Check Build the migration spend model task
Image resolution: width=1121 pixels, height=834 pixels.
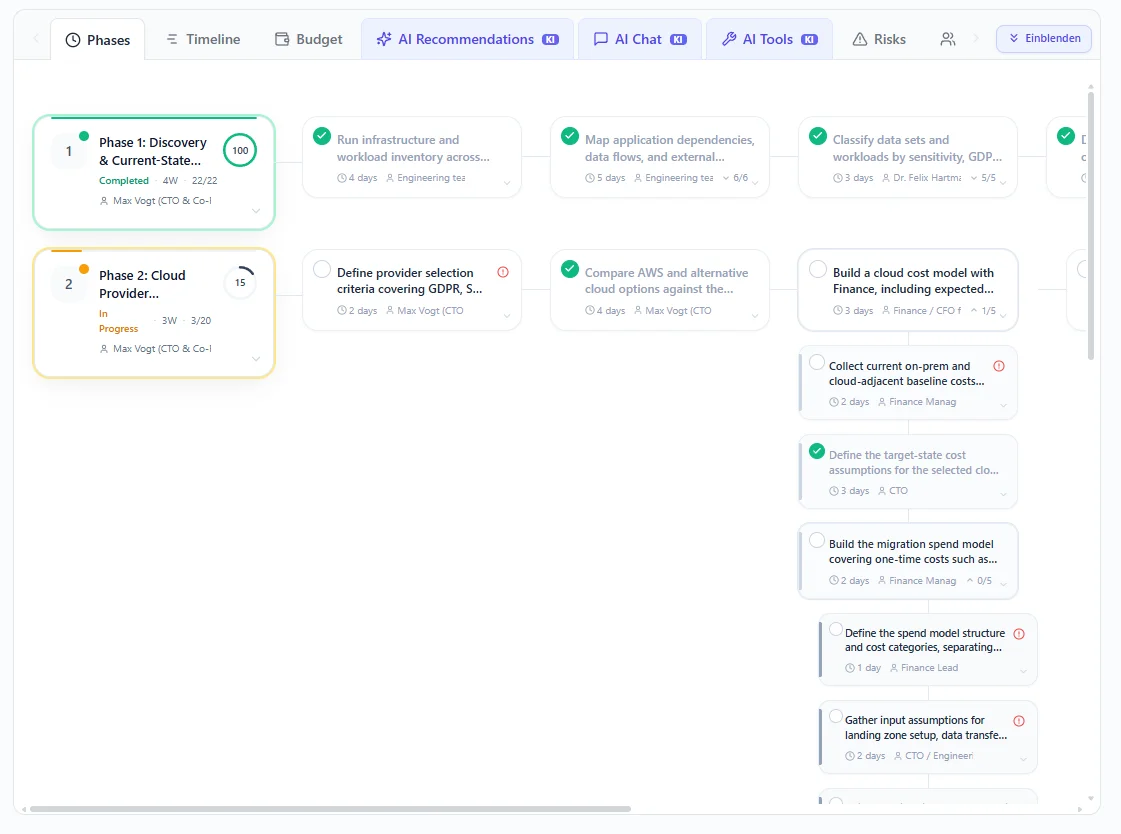click(817, 541)
